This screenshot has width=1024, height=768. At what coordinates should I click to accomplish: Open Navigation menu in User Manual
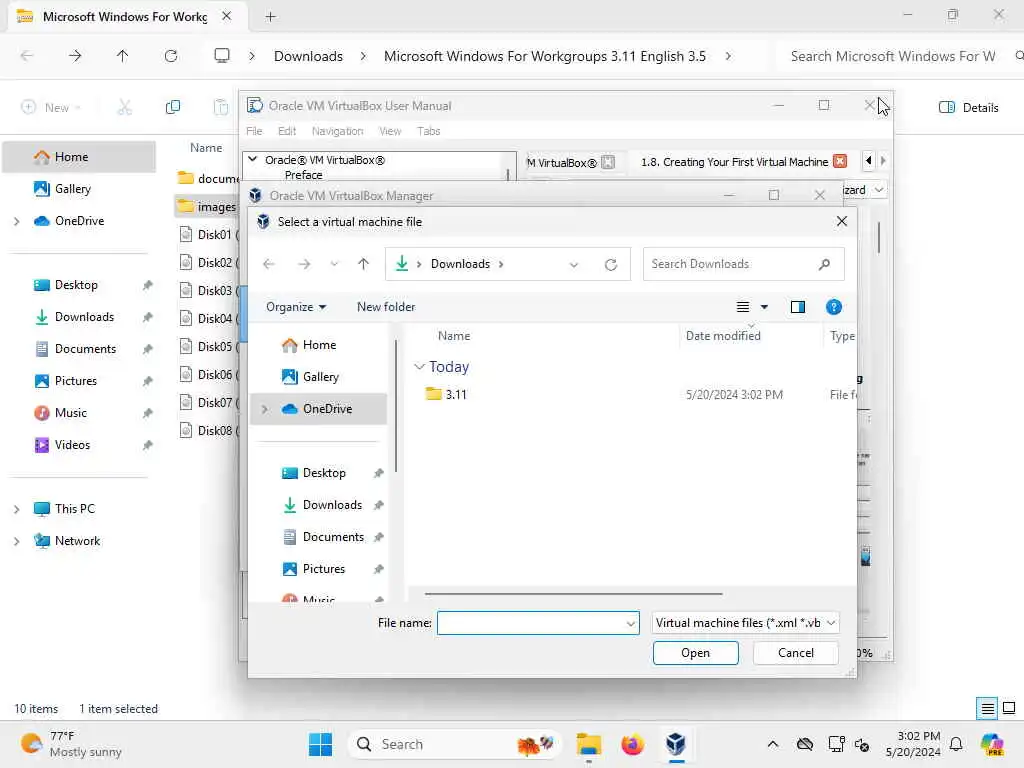(337, 131)
